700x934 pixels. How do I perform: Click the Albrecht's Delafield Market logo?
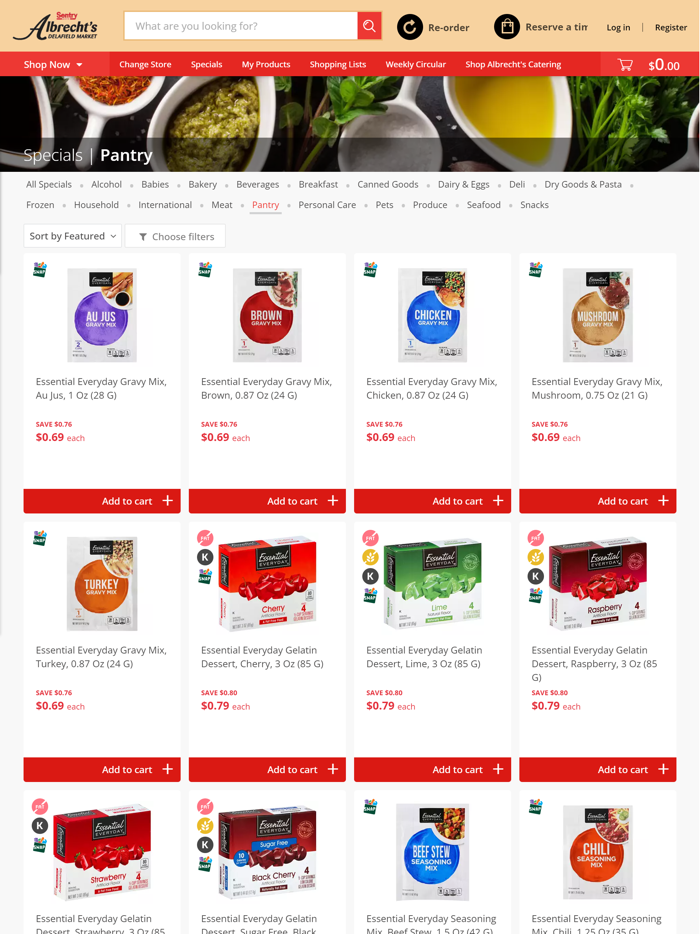[55, 26]
